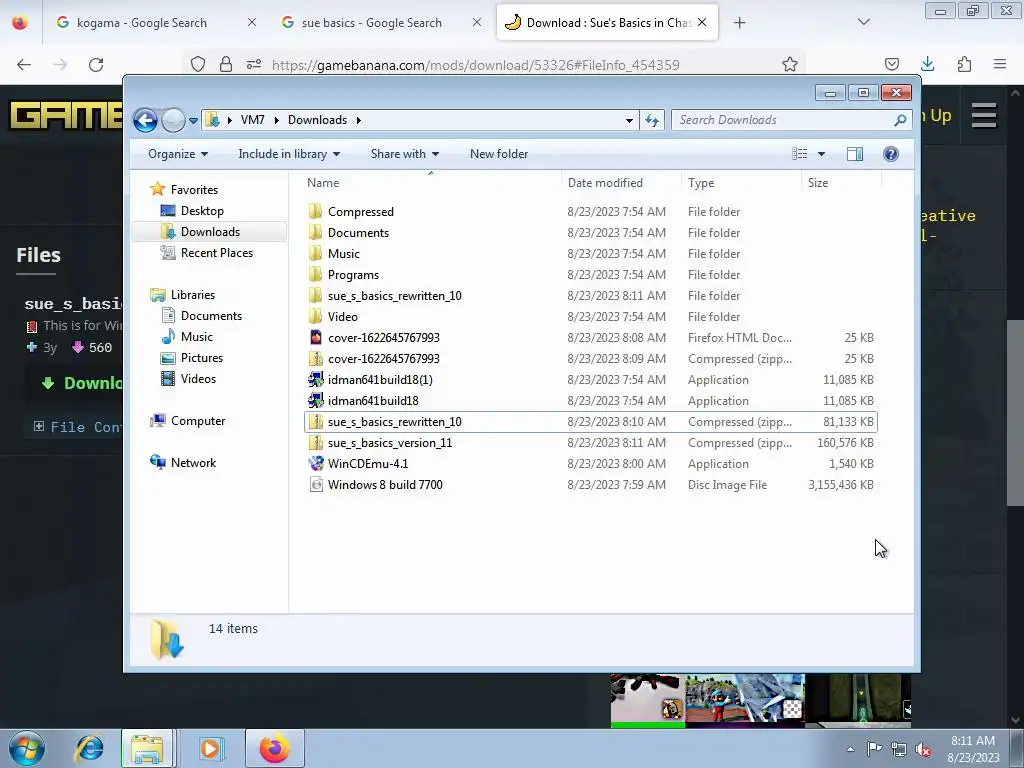Select Windows 8 build 7700 disc image icon
This screenshot has height=768, width=1024.
tap(315, 485)
